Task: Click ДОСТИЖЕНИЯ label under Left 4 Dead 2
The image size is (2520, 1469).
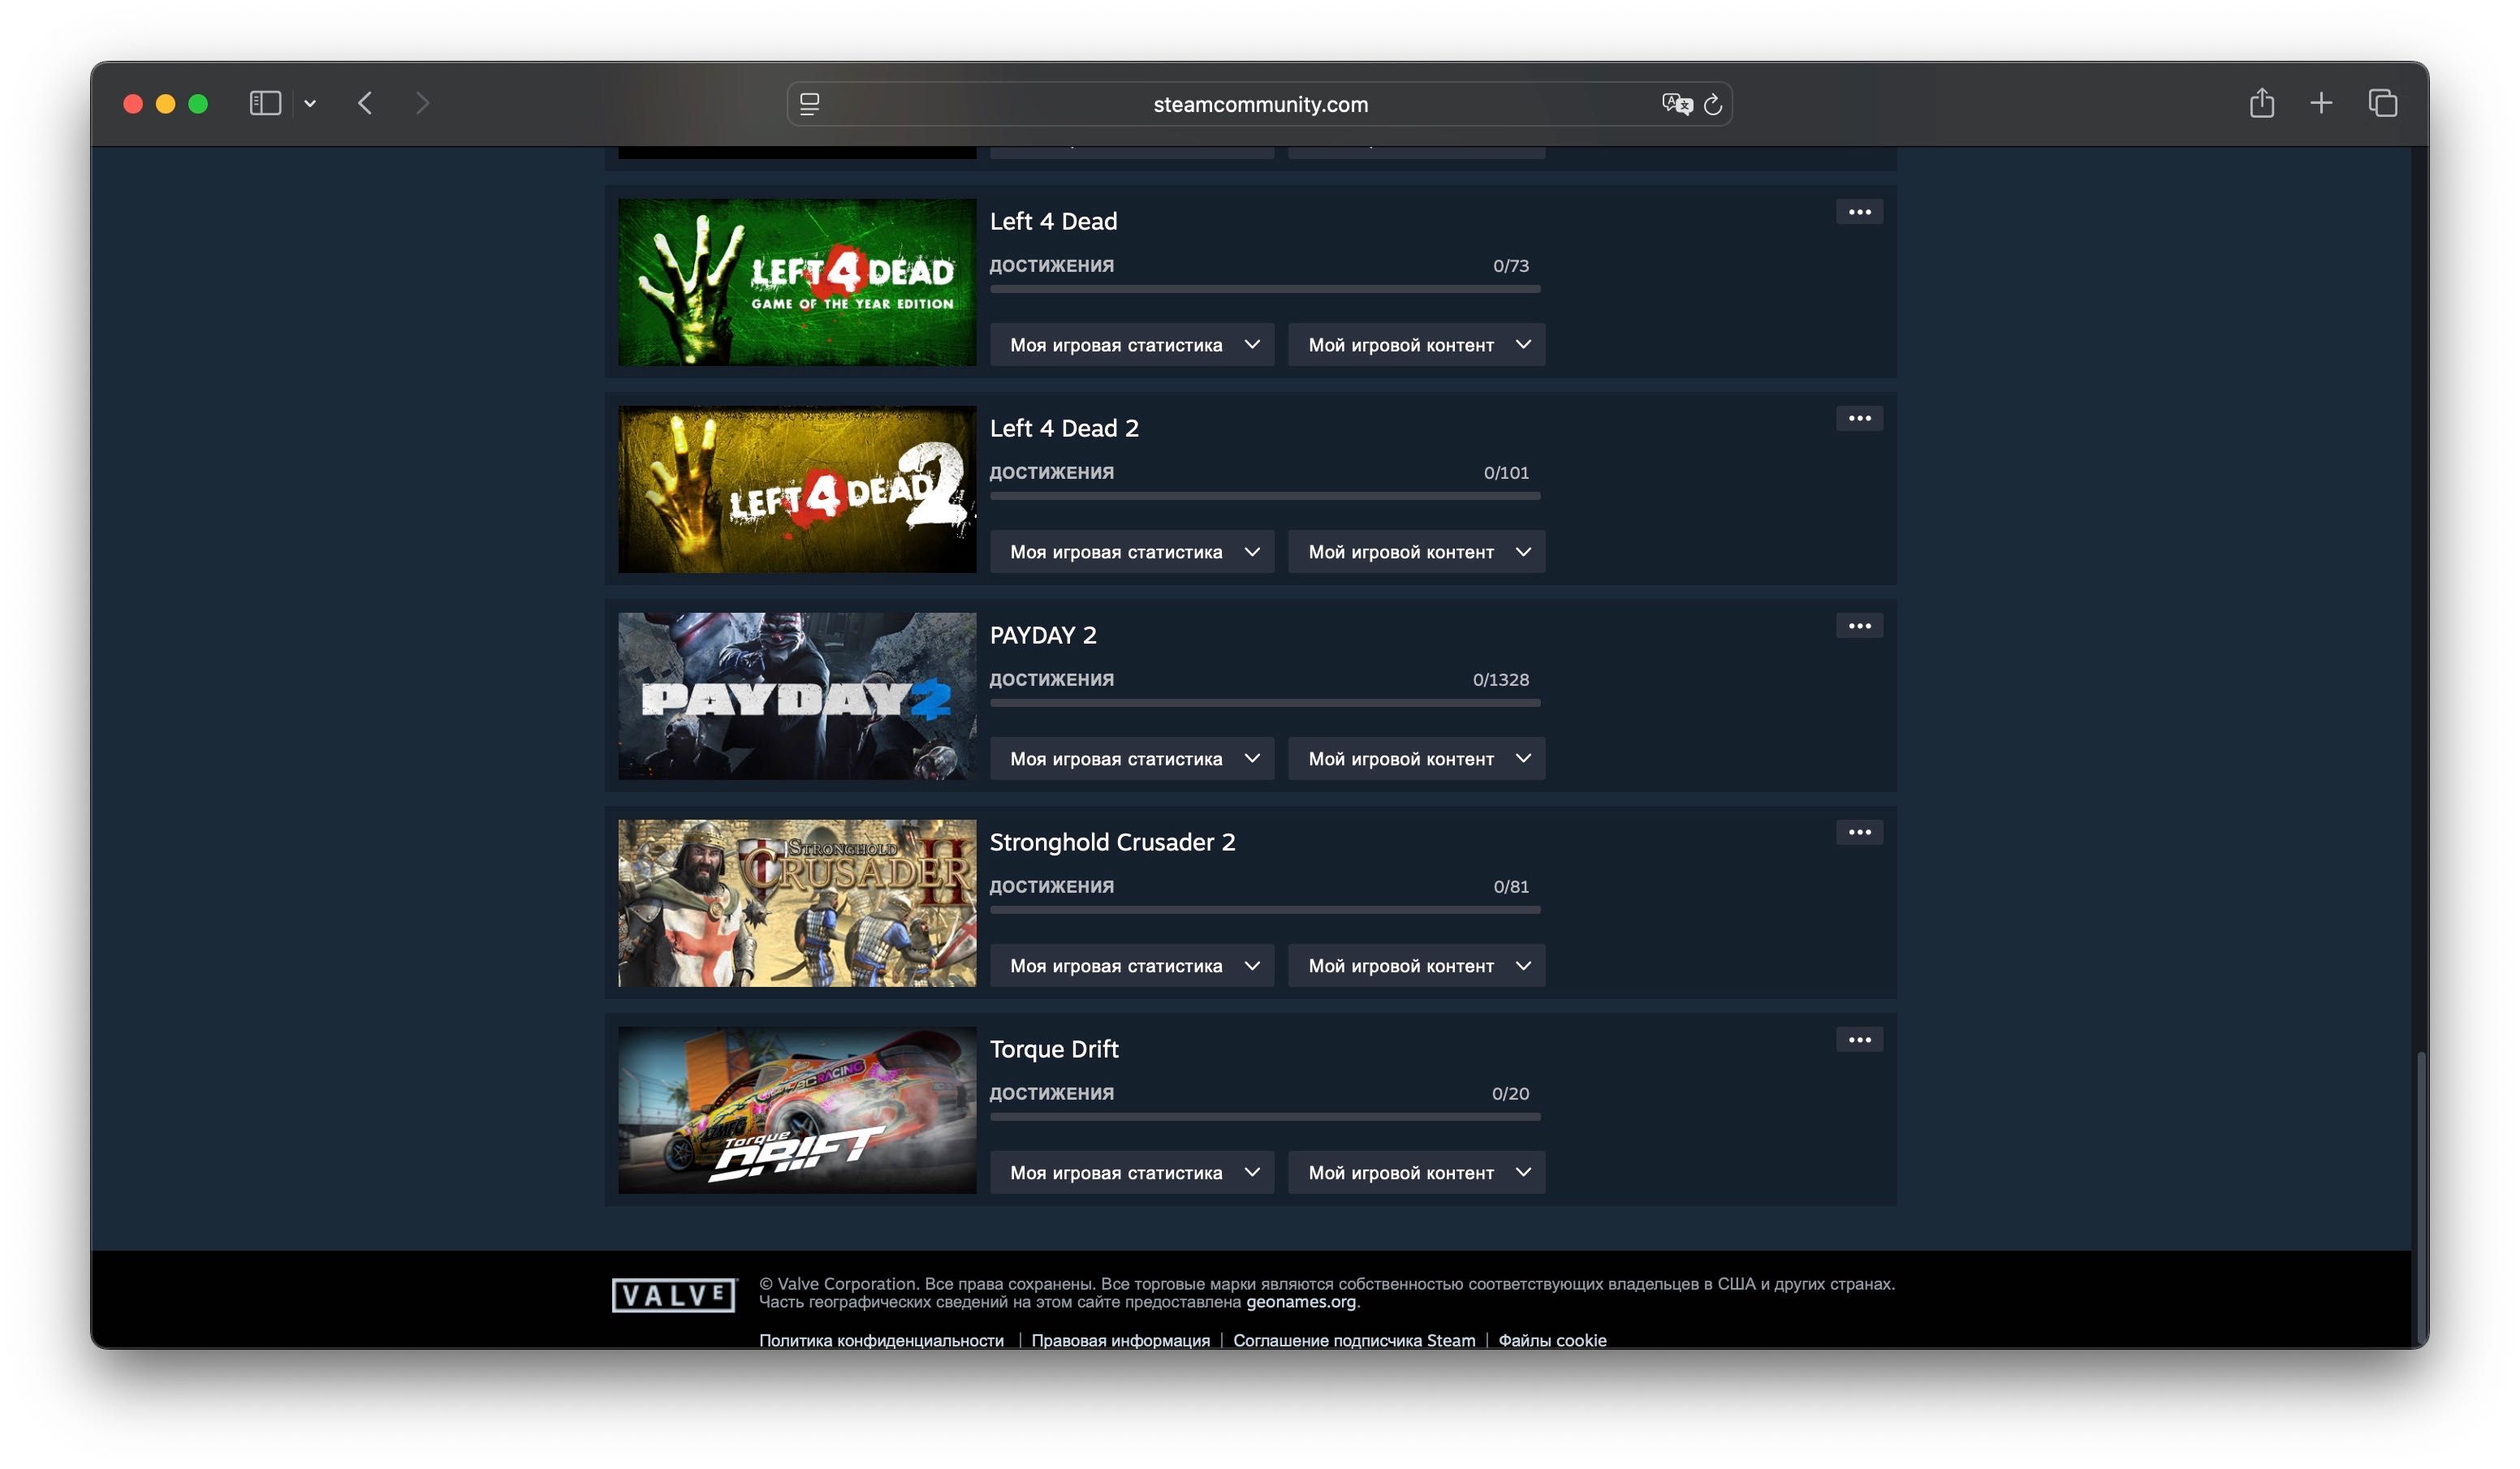Action: (x=1052, y=473)
